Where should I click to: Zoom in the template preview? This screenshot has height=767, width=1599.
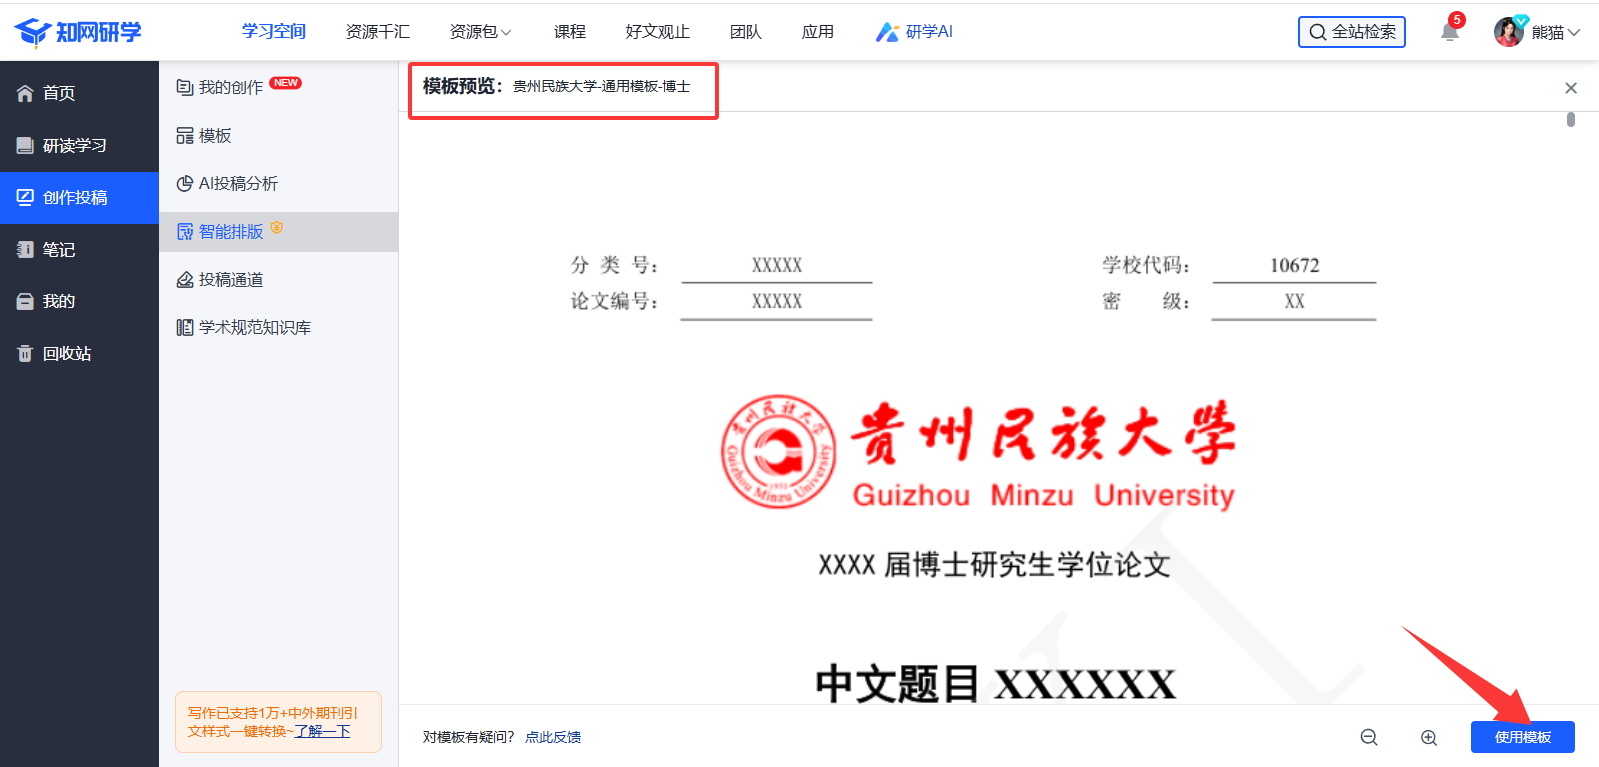coord(1429,737)
